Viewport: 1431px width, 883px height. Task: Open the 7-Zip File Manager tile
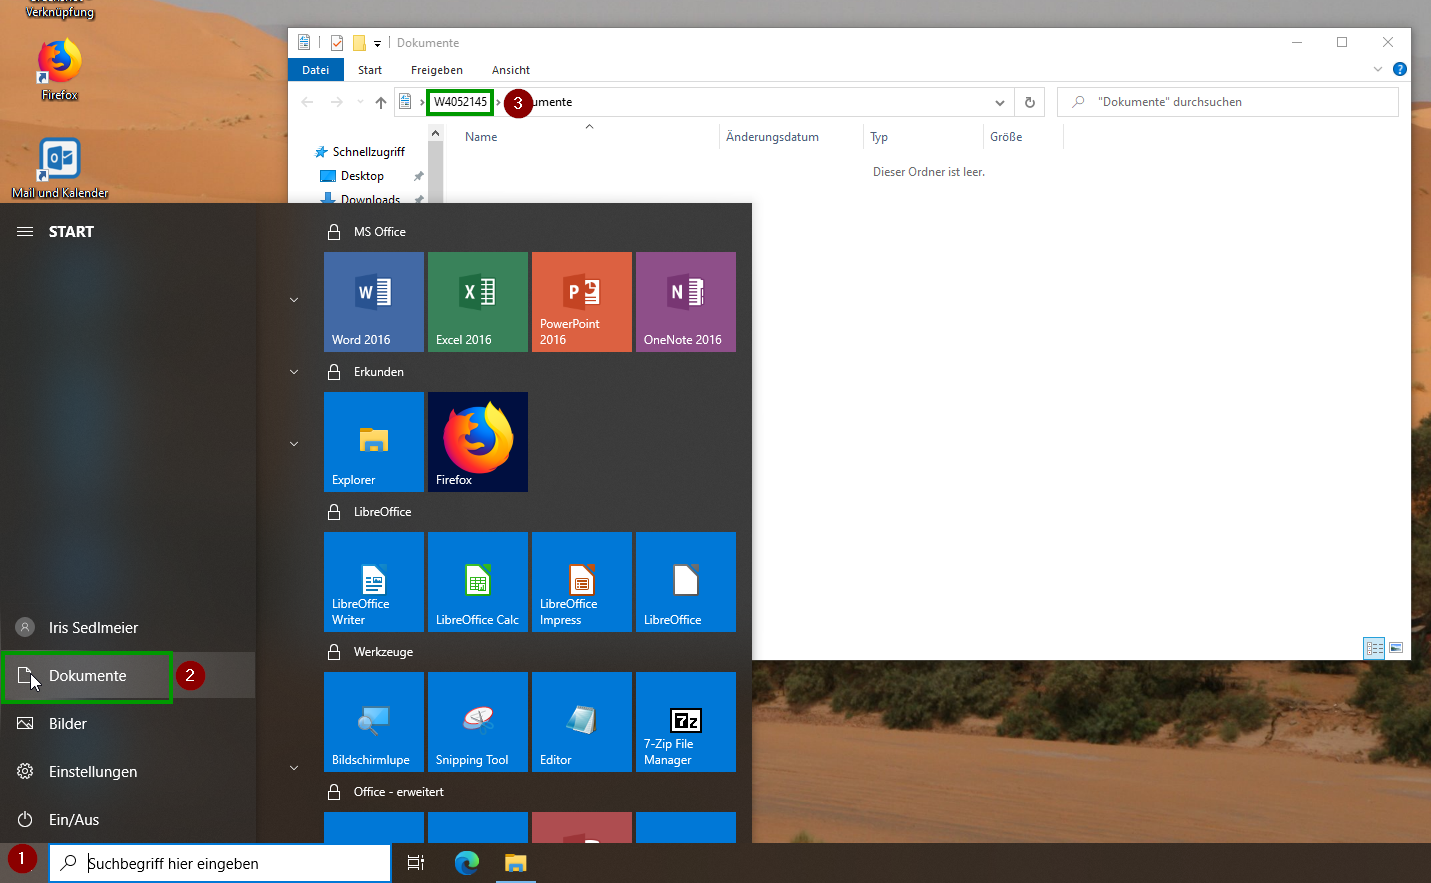click(x=686, y=722)
